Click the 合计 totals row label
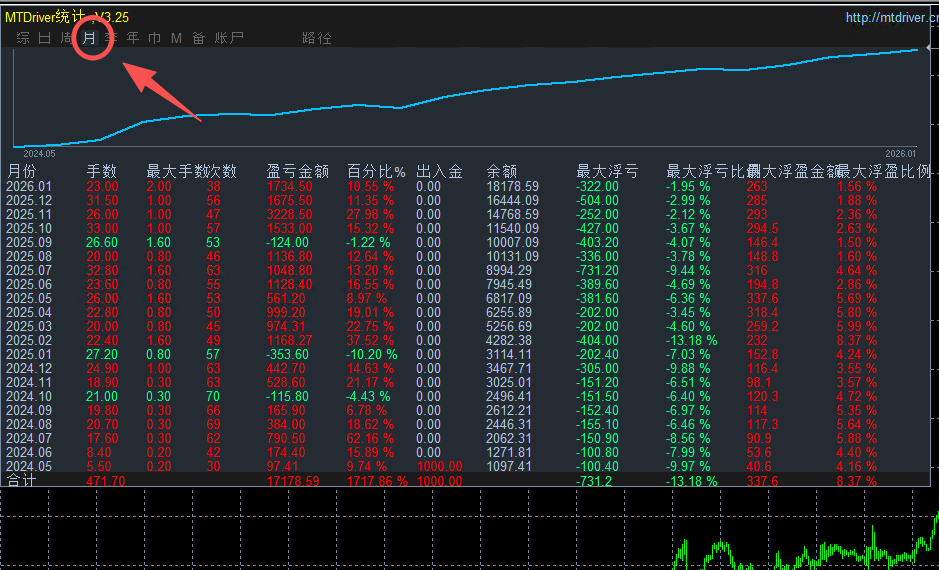This screenshot has width=939, height=570. [x=21, y=481]
